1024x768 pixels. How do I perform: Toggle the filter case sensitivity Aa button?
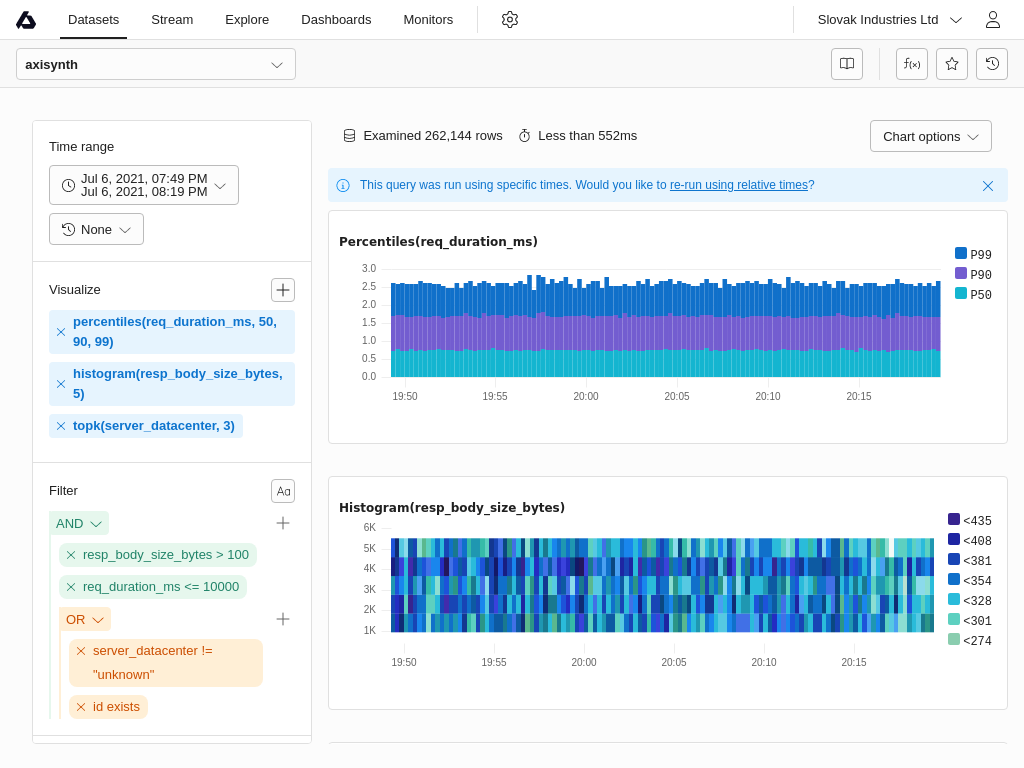pyautogui.click(x=283, y=491)
